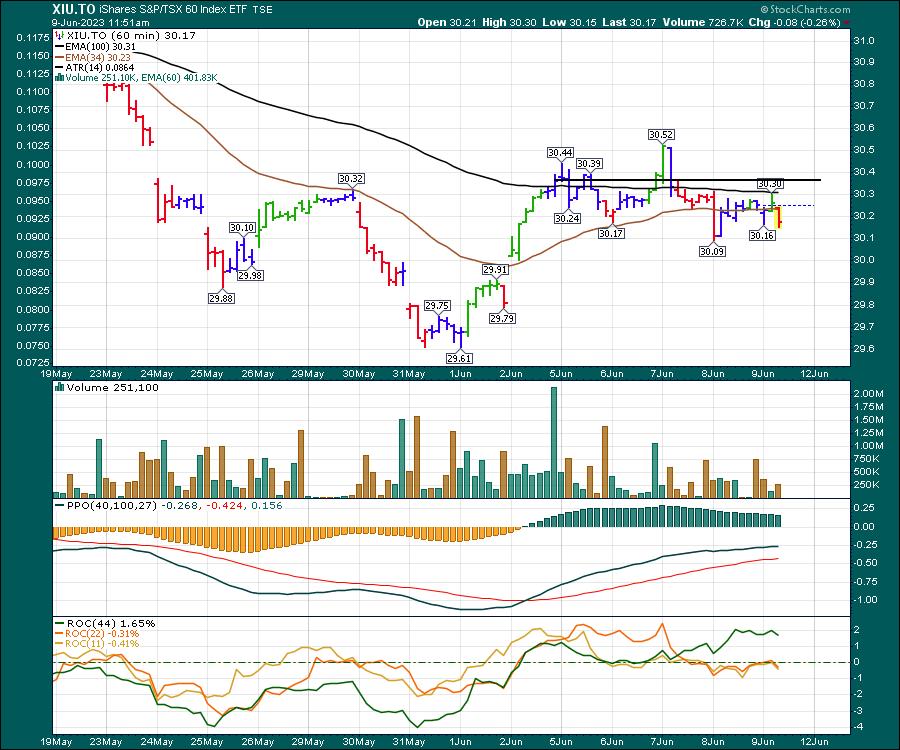Viewport: 900px width, 750px height.
Task: Click the green ROC(44) legend line marker
Action: tap(58, 623)
